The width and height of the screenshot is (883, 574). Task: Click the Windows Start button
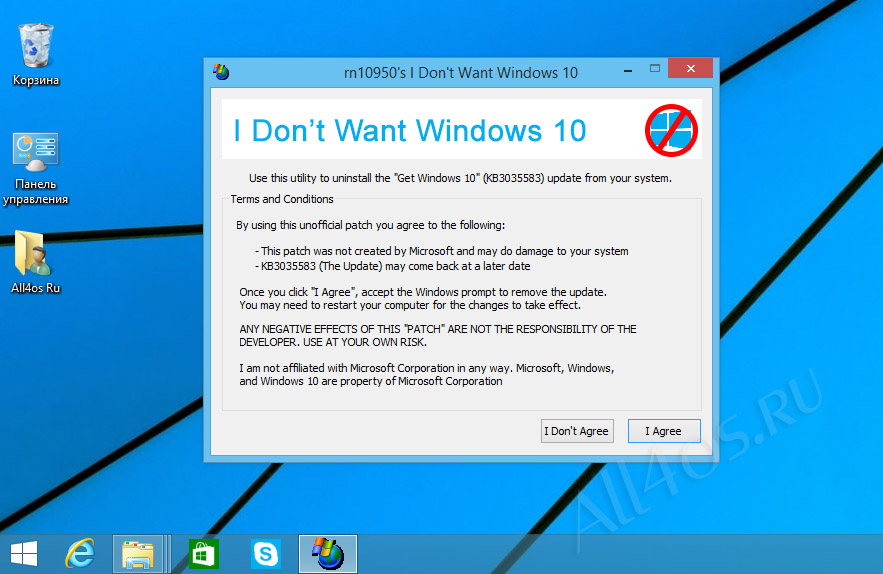pos(24,554)
